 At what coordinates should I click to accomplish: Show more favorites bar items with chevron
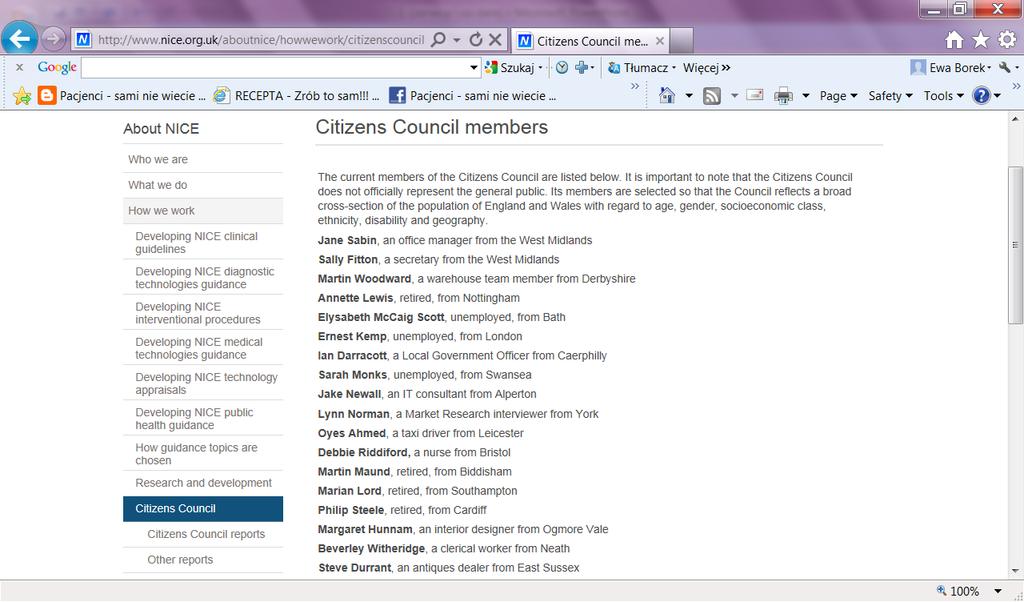(x=635, y=86)
